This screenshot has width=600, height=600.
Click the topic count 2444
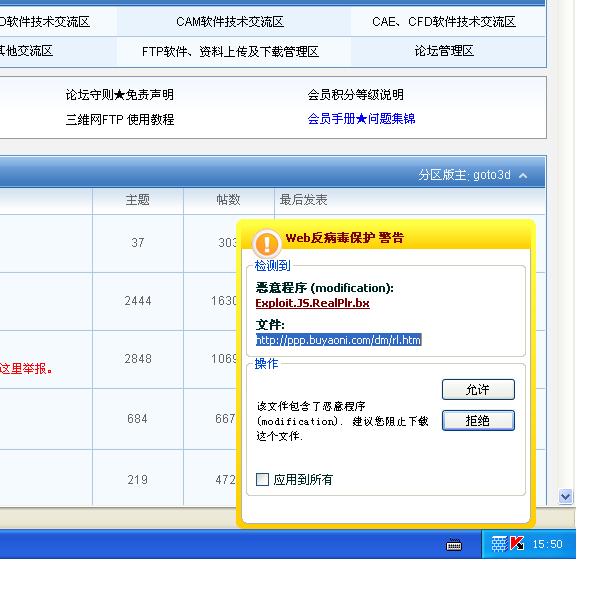click(138, 301)
